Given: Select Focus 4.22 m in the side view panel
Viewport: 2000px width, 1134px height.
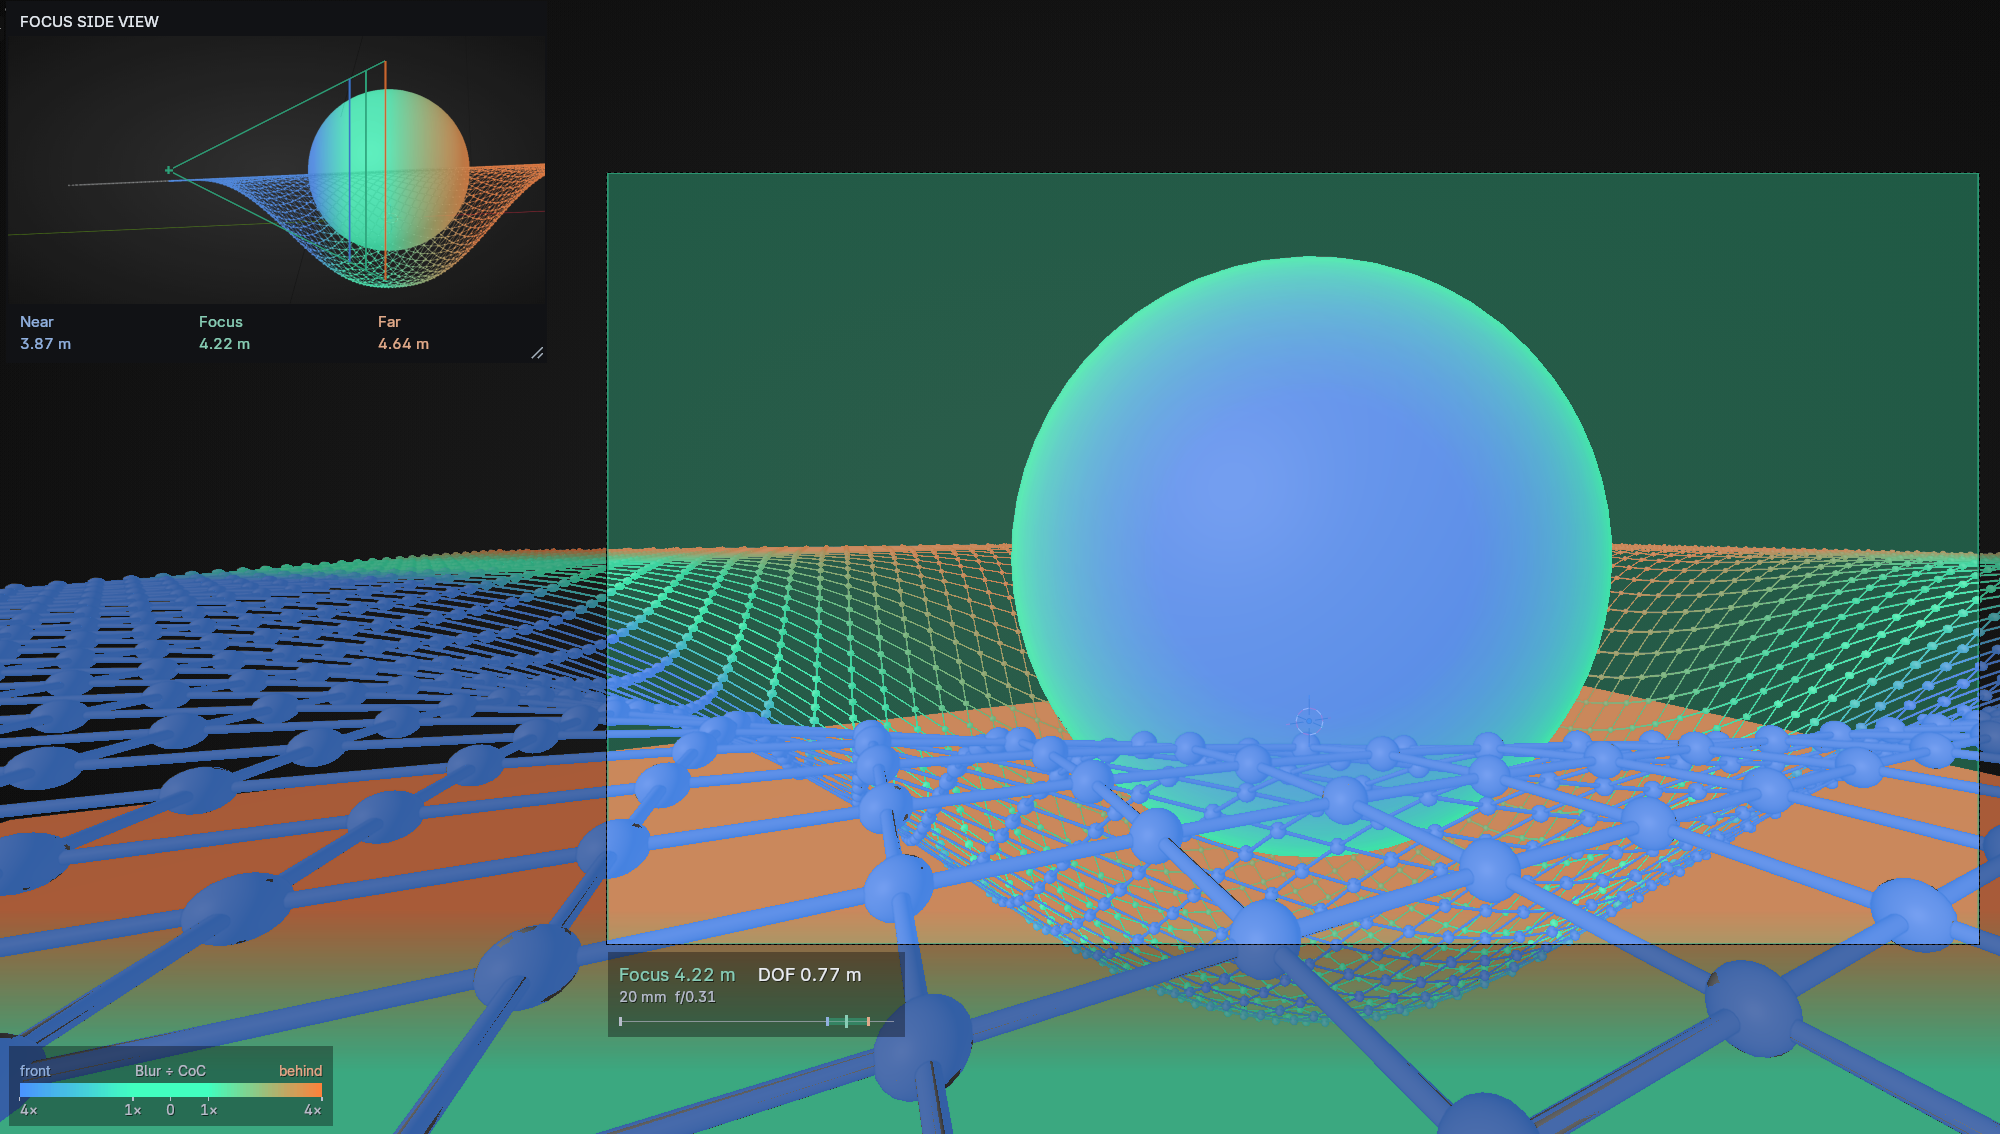Looking at the screenshot, I should coord(225,333).
